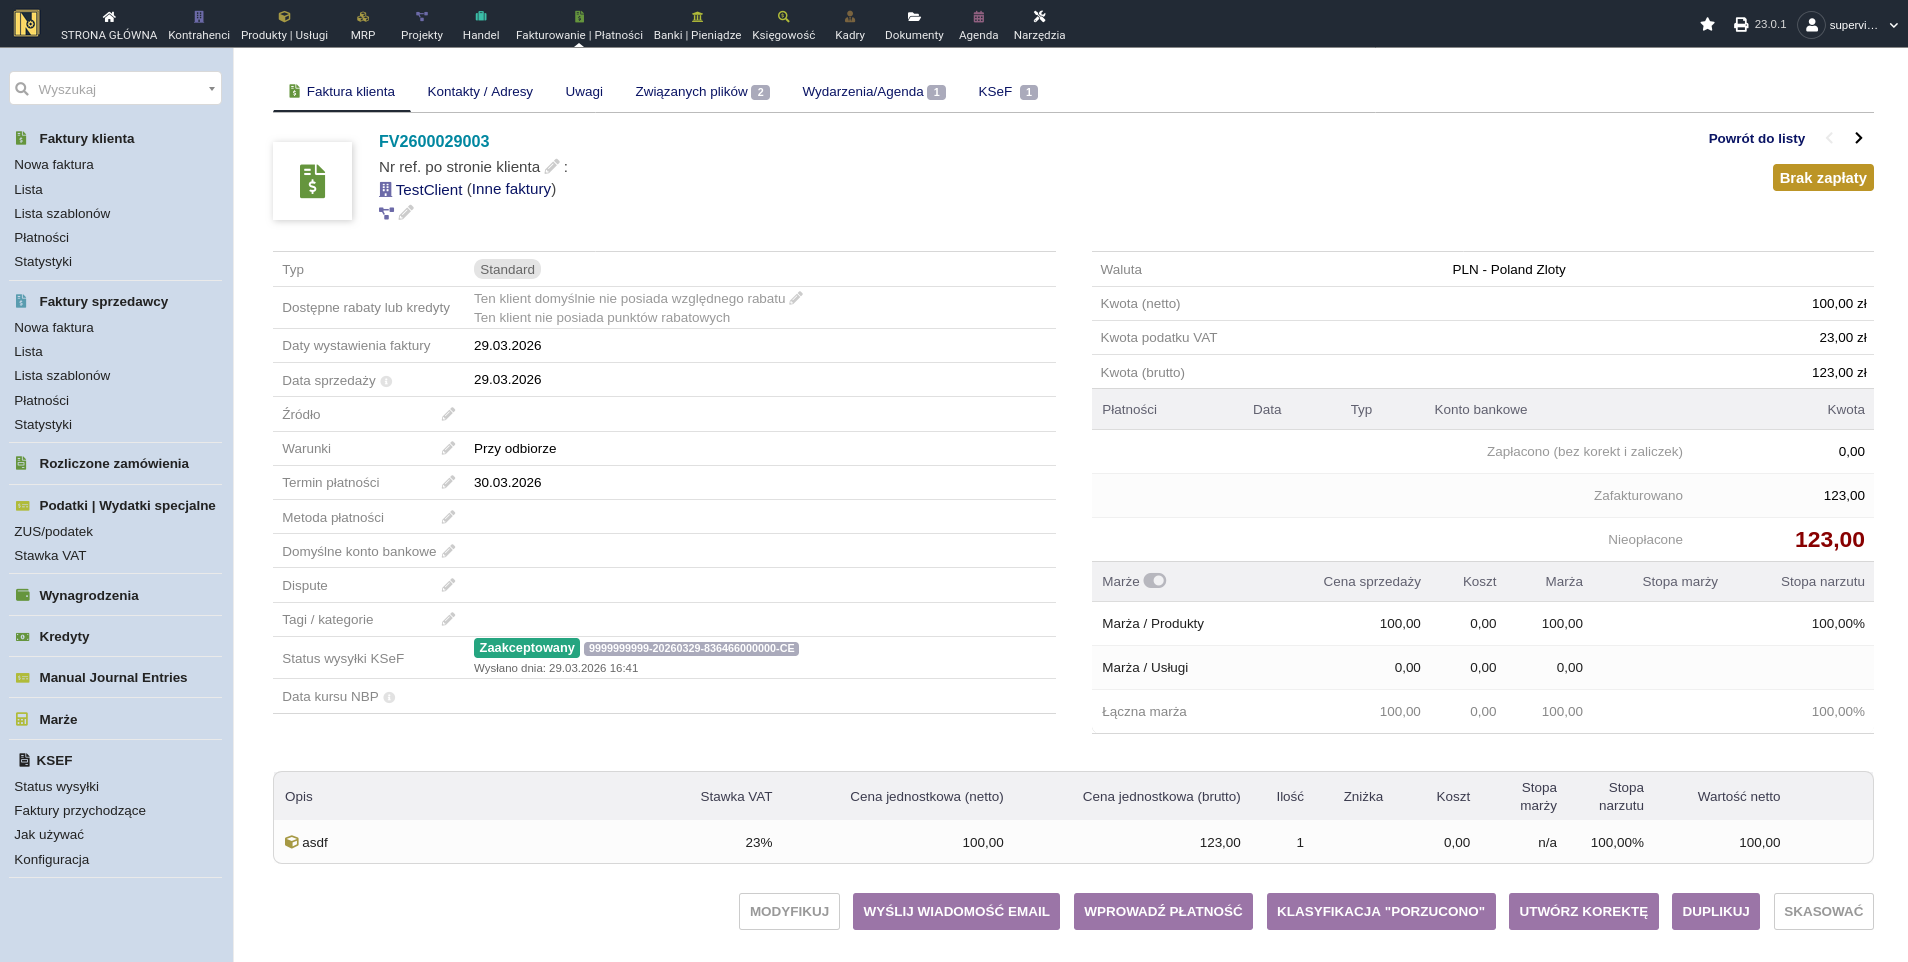Open Księgowość in top menu
Screen dimensions: 1908x962
pos(783,25)
